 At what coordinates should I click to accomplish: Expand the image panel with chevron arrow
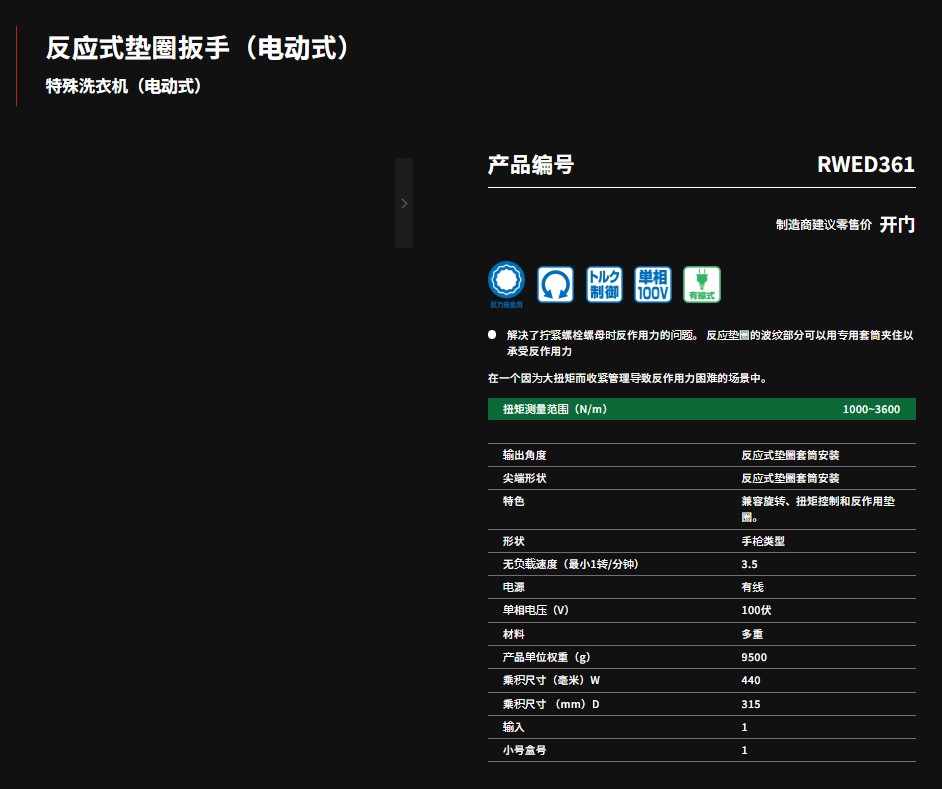[x=404, y=203]
